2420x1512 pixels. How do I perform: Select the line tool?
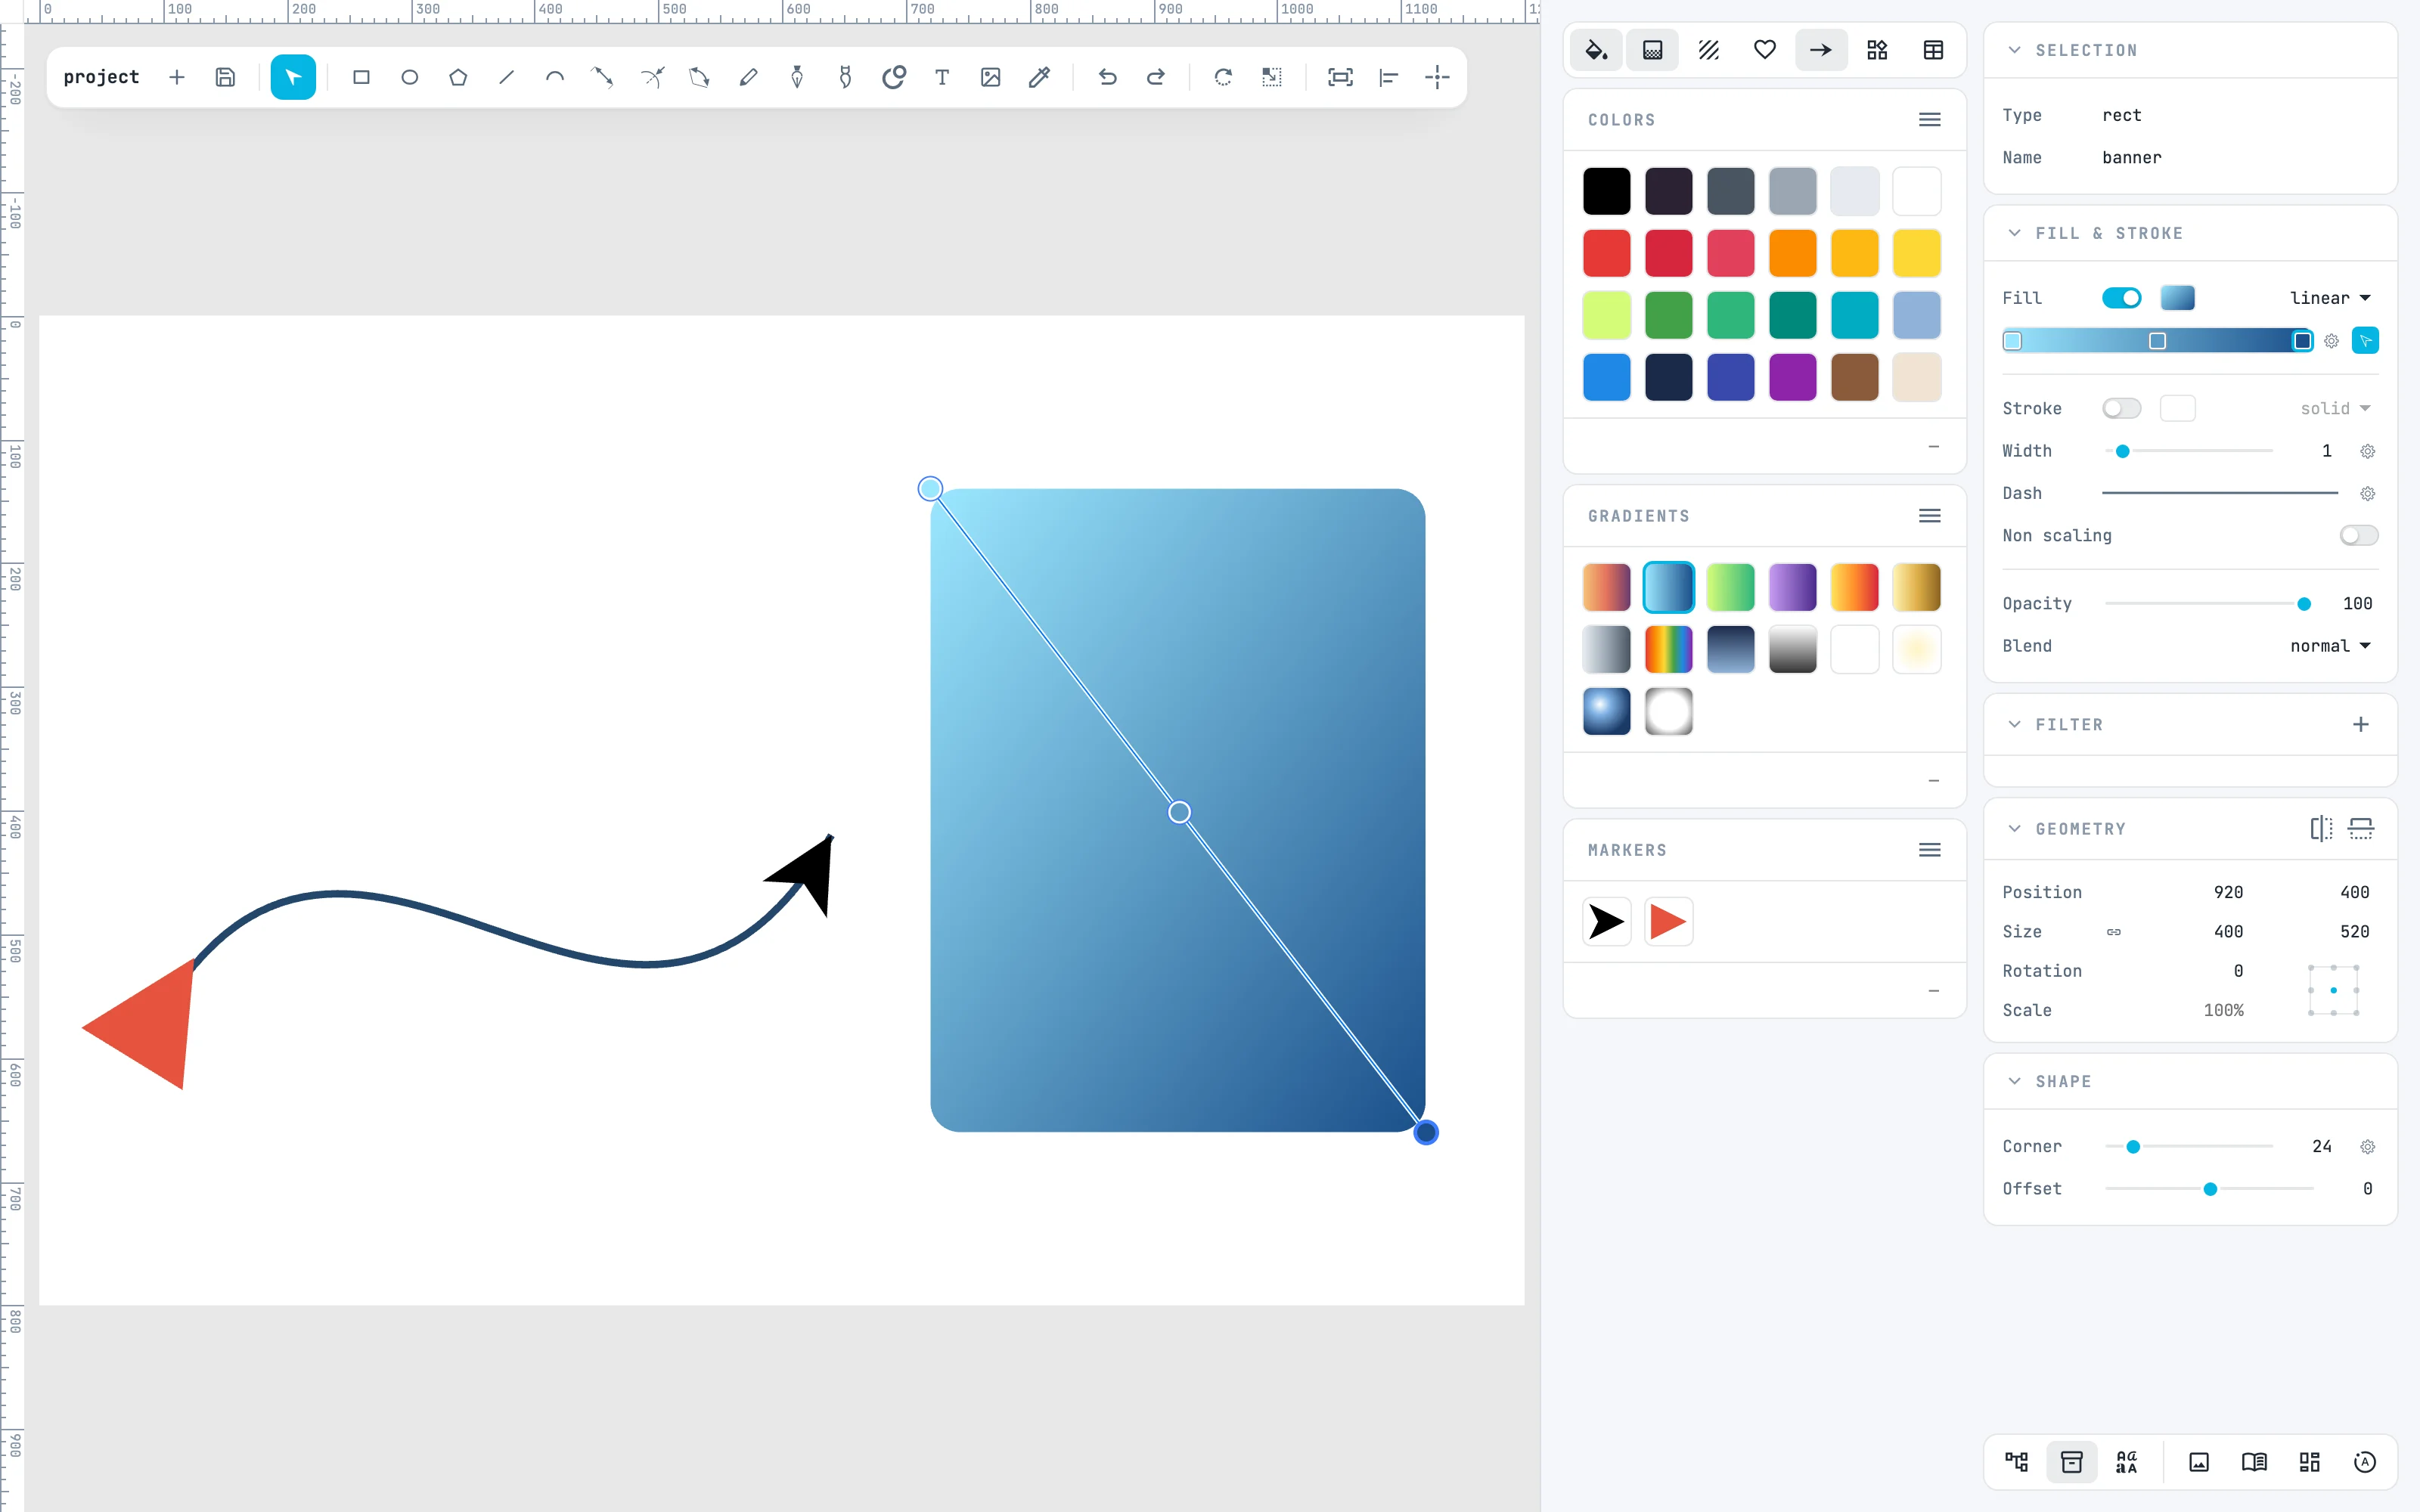[x=506, y=77]
